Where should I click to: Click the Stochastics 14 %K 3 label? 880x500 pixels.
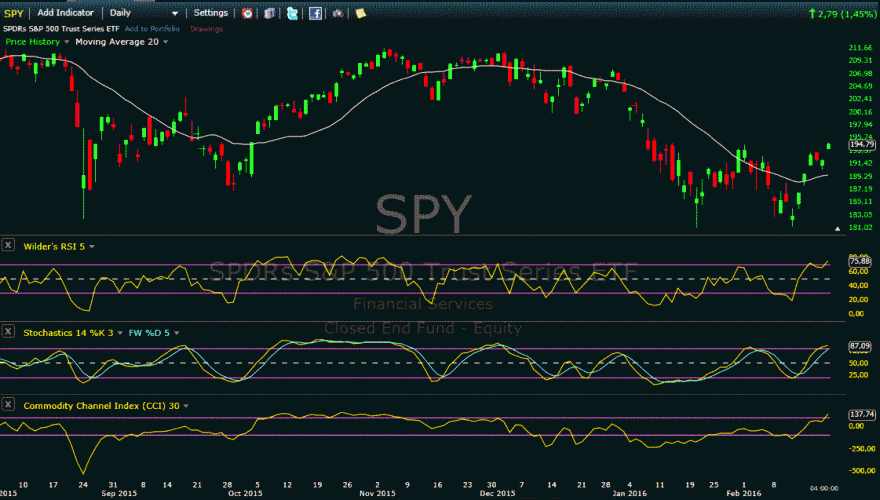coord(68,333)
